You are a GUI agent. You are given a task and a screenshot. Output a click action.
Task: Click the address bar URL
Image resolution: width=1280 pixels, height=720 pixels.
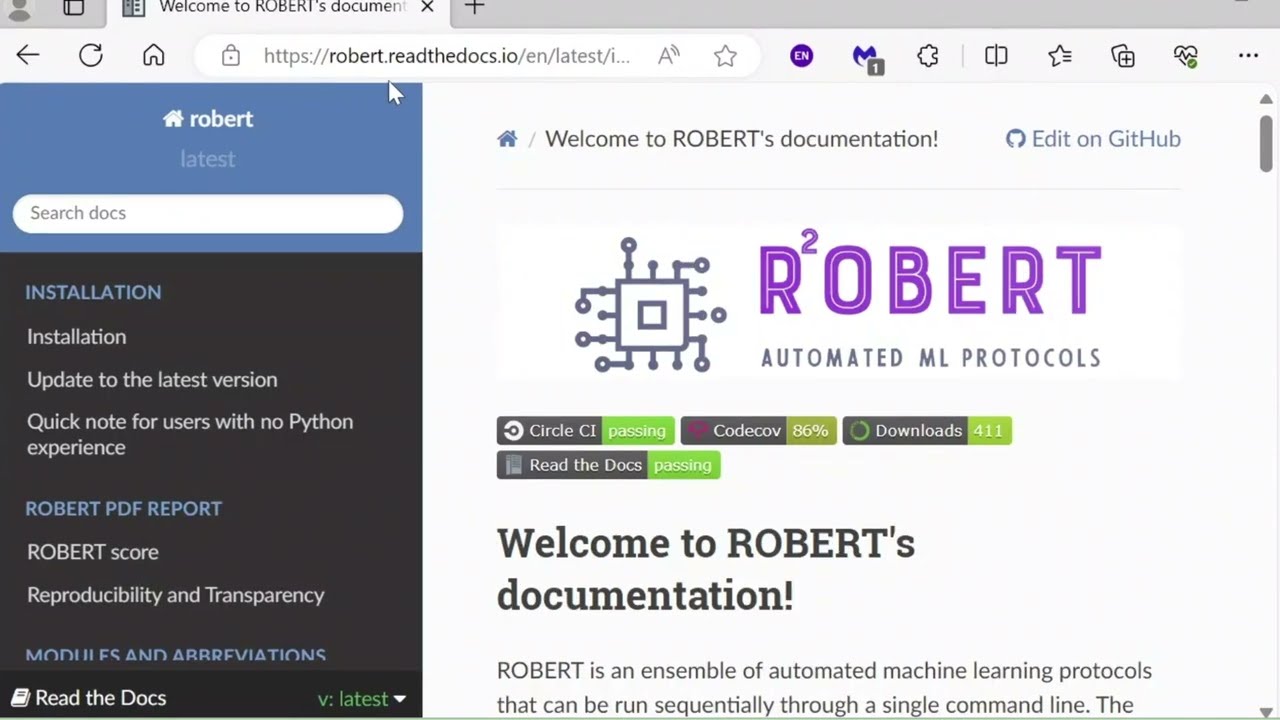447,56
